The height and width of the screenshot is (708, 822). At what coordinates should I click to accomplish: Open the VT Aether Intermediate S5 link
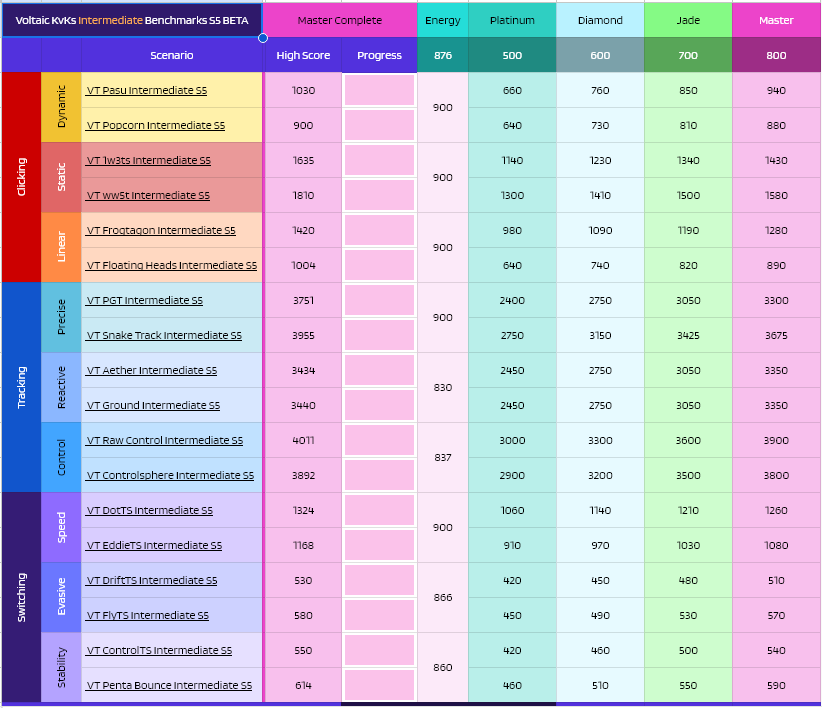[x=152, y=371]
